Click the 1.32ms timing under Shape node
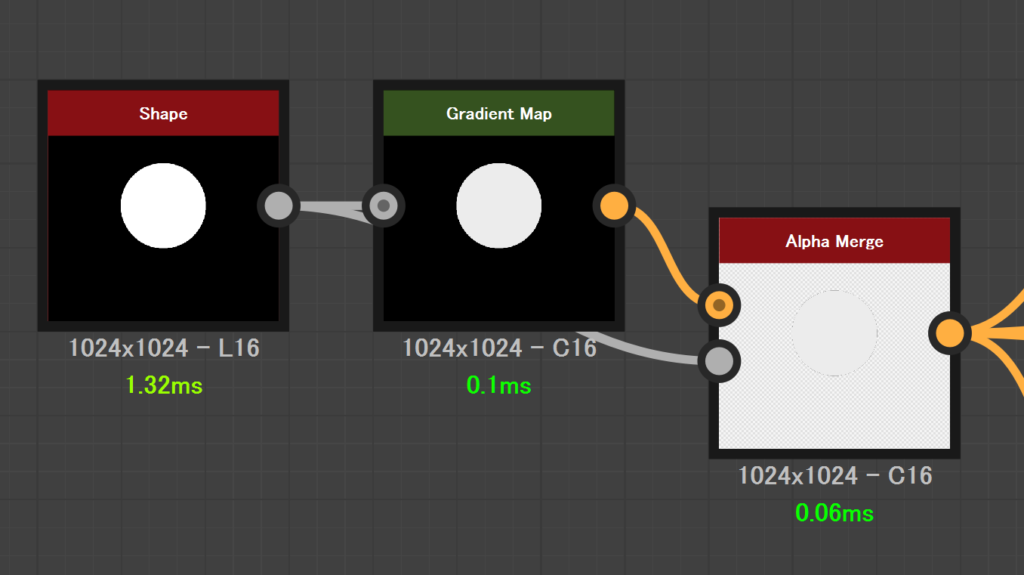This screenshot has width=1024, height=575. pos(164,385)
